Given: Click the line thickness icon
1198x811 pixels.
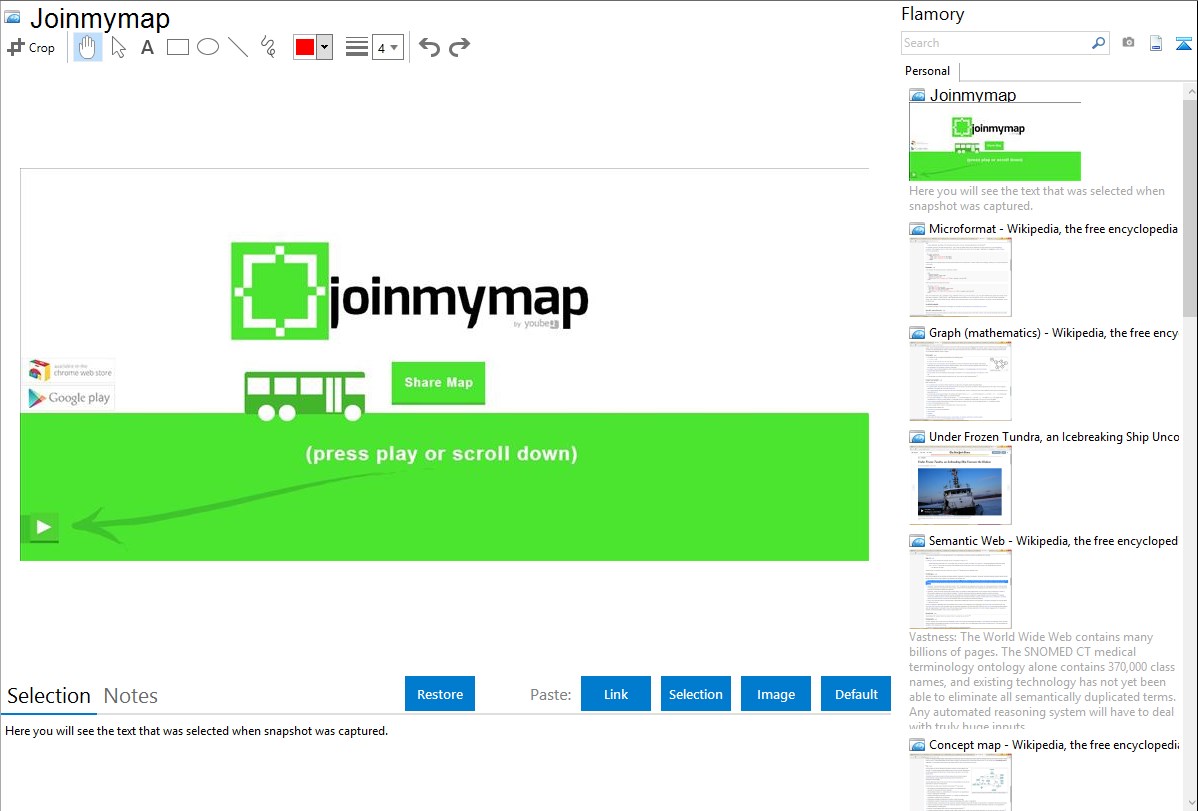Looking at the screenshot, I should coord(357,47).
